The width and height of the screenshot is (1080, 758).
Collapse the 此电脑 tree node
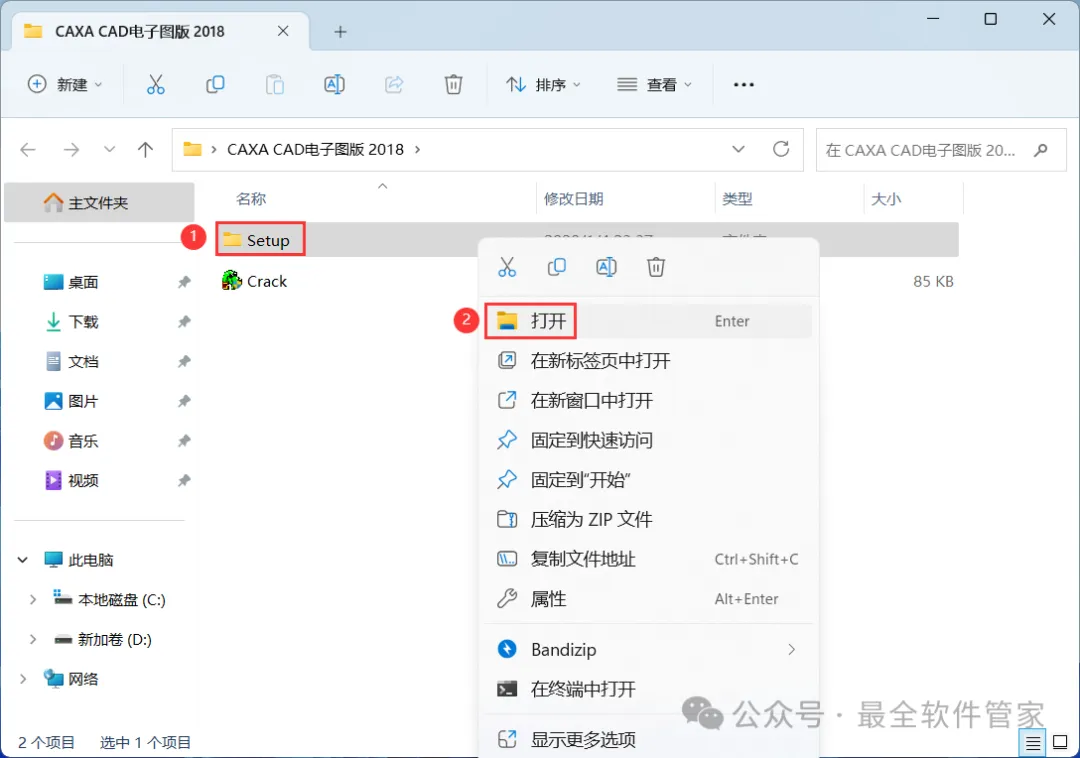click(23, 560)
